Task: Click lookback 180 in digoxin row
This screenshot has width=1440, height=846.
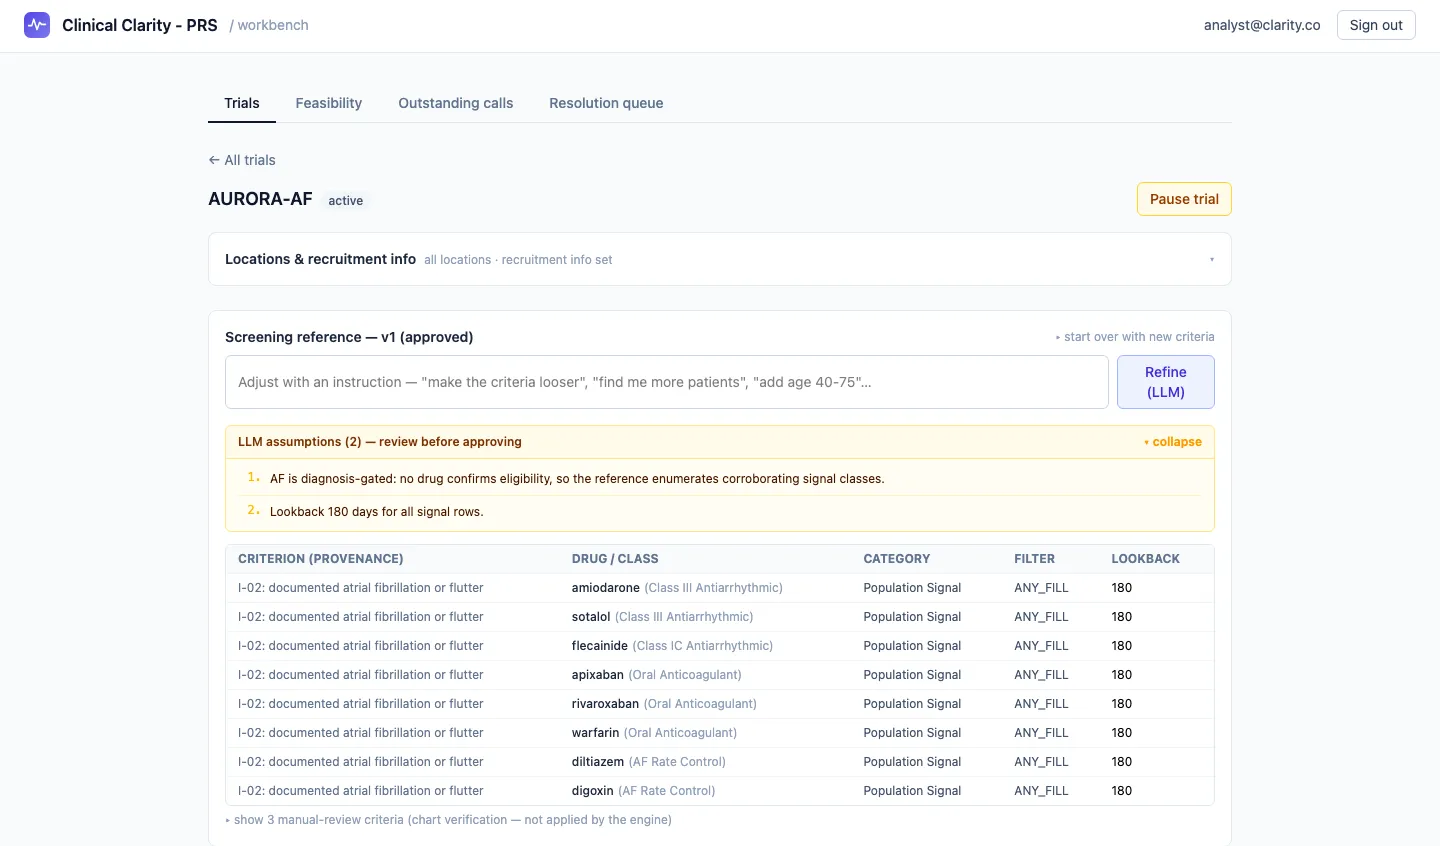Action: pyautogui.click(x=1122, y=791)
